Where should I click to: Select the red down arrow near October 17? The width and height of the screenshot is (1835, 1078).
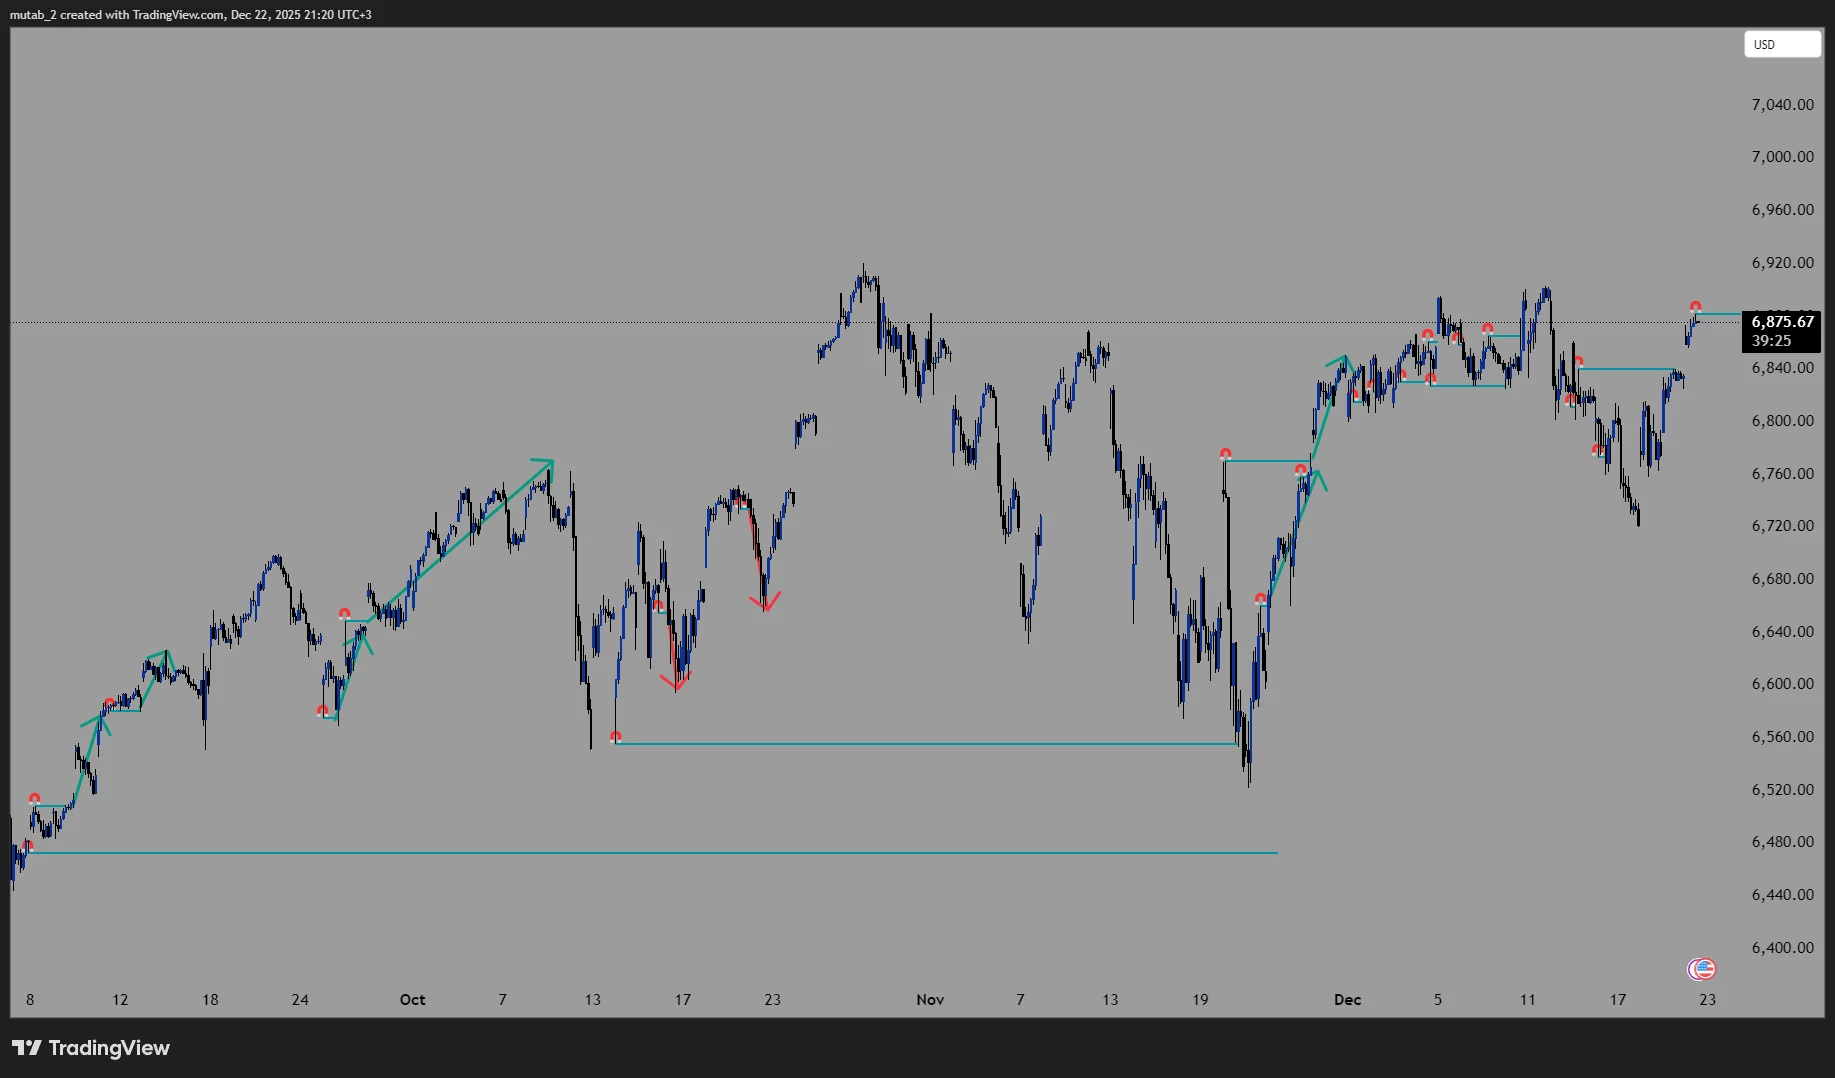click(x=677, y=683)
